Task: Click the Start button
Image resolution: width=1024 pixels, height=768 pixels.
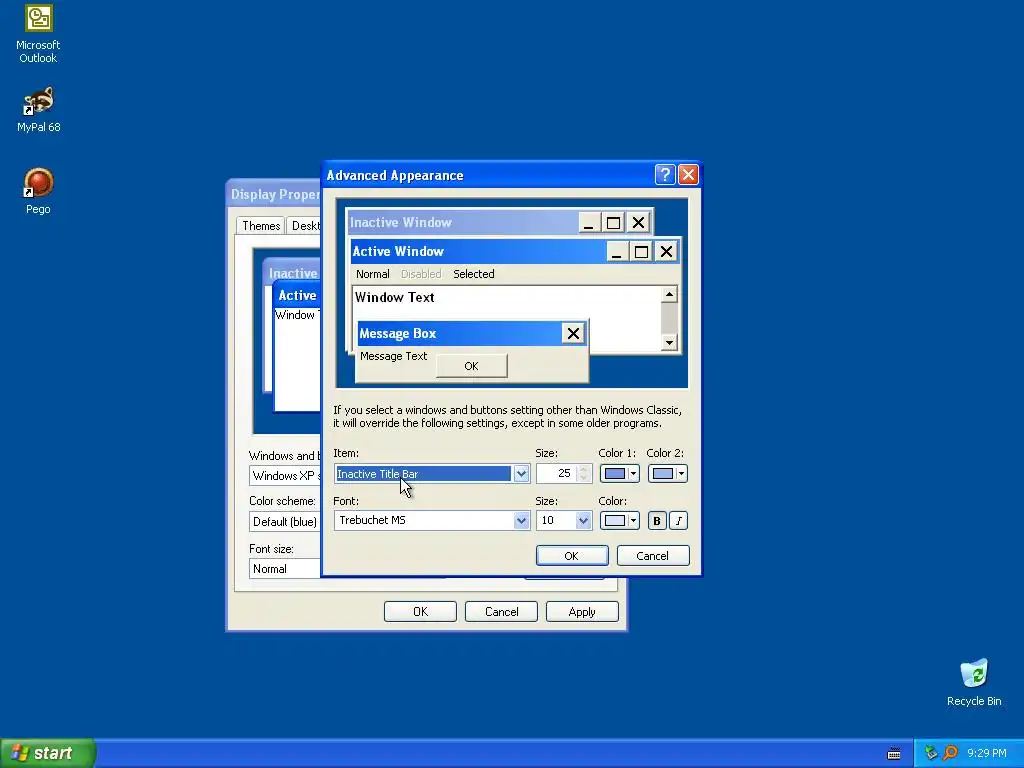Action: (48, 753)
